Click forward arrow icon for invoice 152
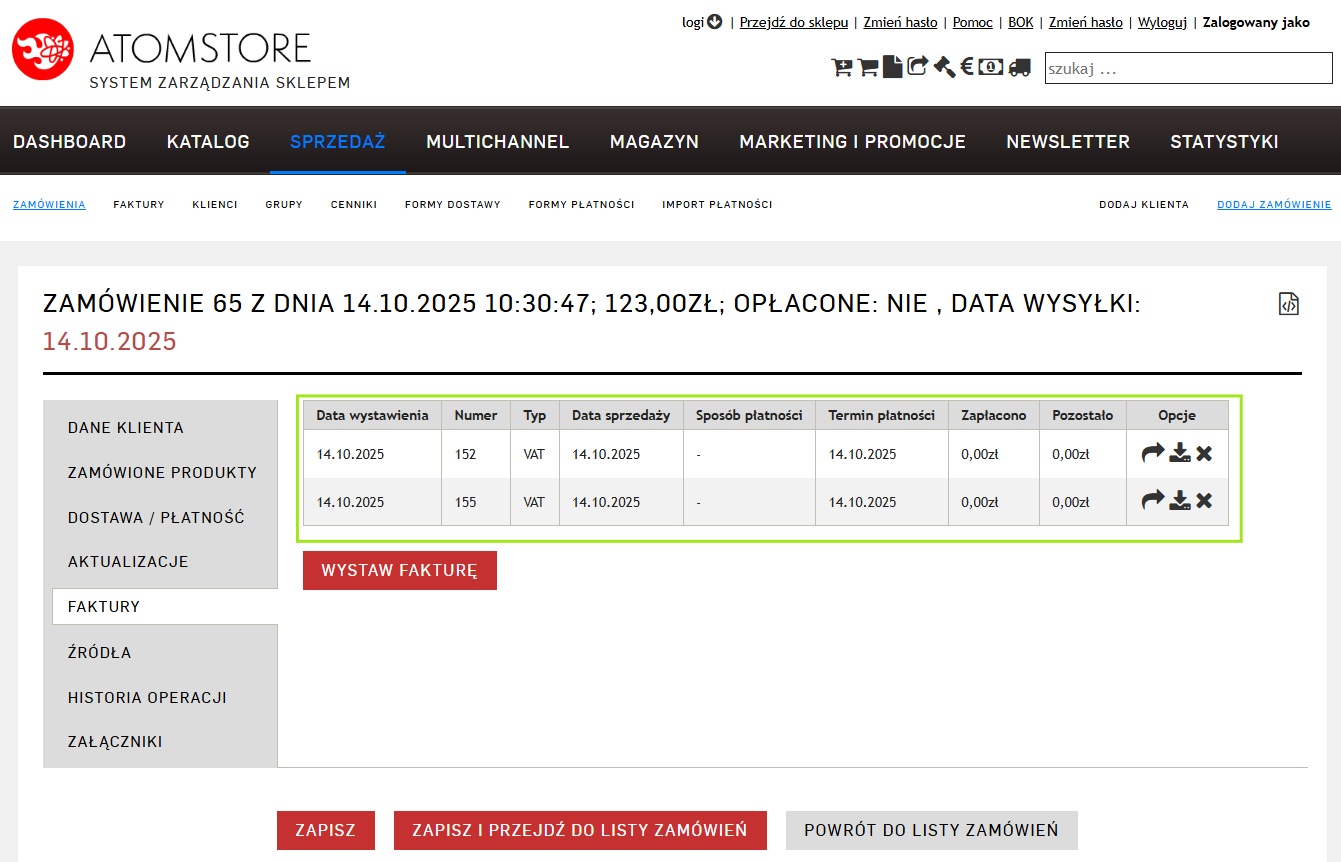The height and width of the screenshot is (862, 1341). pyautogui.click(x=1153, y=453)
